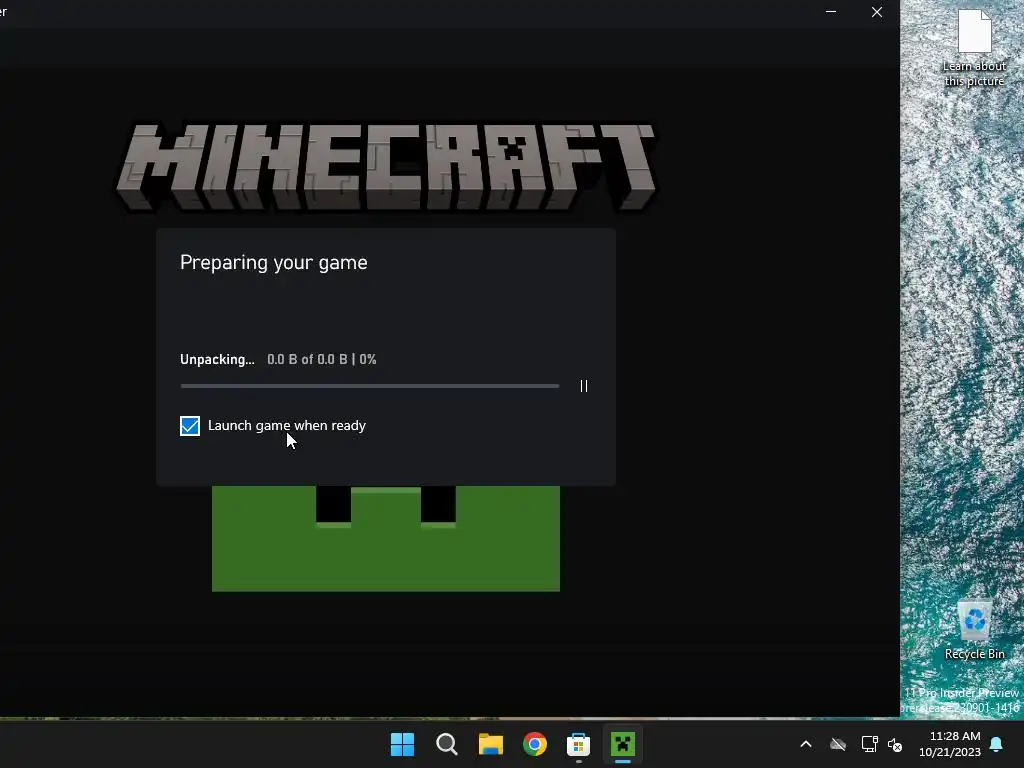Click the 'Unpacking...' status text
This screenshot has height=768, width=1024.
[217, 359]
